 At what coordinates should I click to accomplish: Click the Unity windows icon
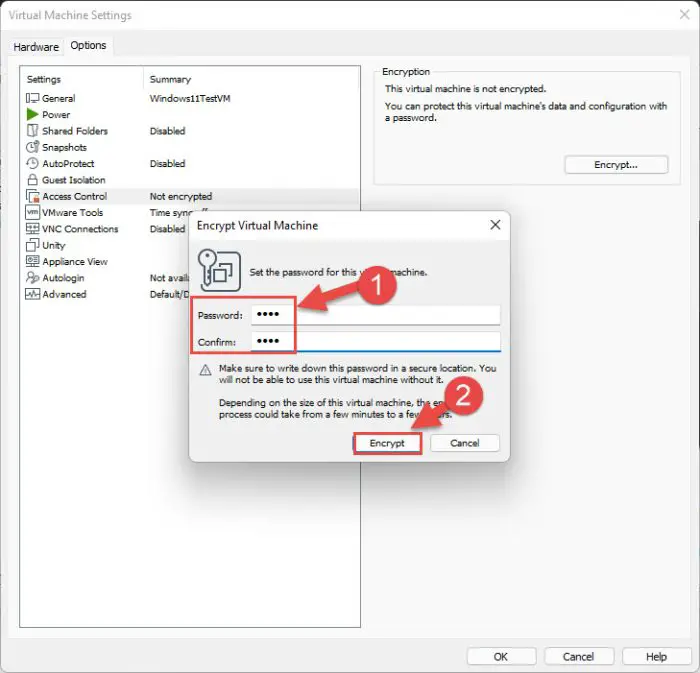tap(32, 245)
